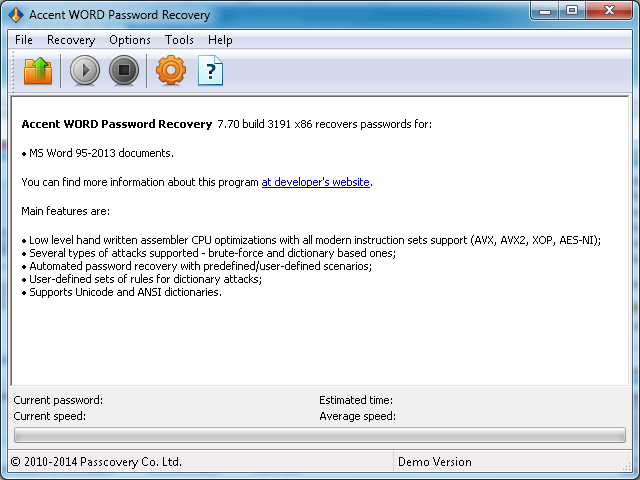
Task: Click the 'User-defined sets of rules' line
Action: 142,279
